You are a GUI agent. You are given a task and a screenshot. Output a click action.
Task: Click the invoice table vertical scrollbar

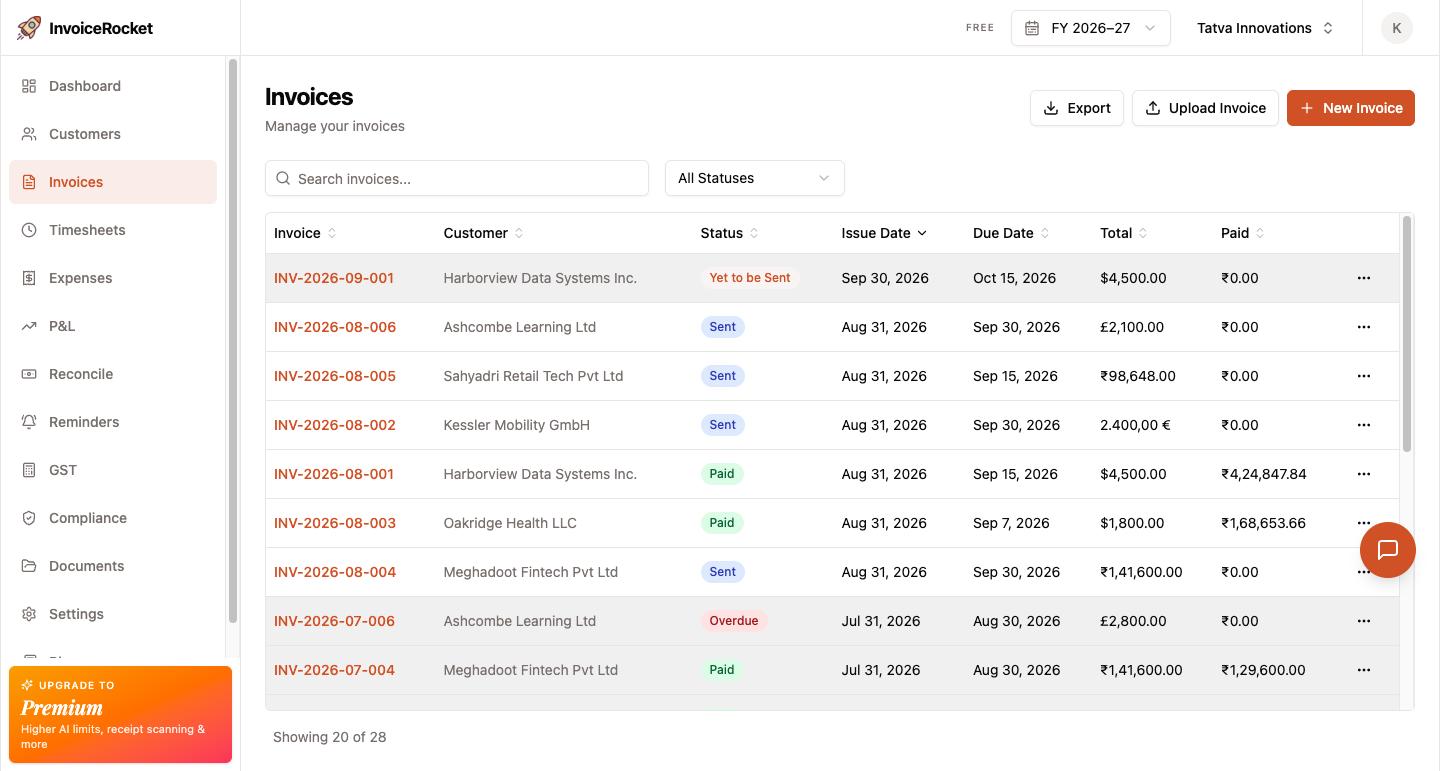point(1407,334)
